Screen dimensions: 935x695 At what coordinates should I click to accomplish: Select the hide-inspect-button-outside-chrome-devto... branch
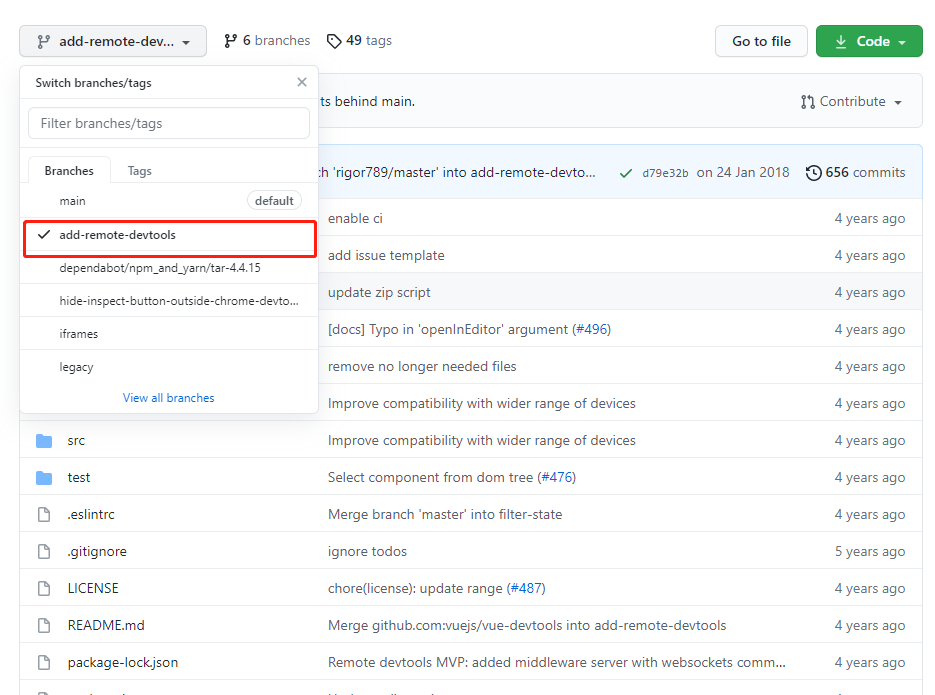pos(169,301)
